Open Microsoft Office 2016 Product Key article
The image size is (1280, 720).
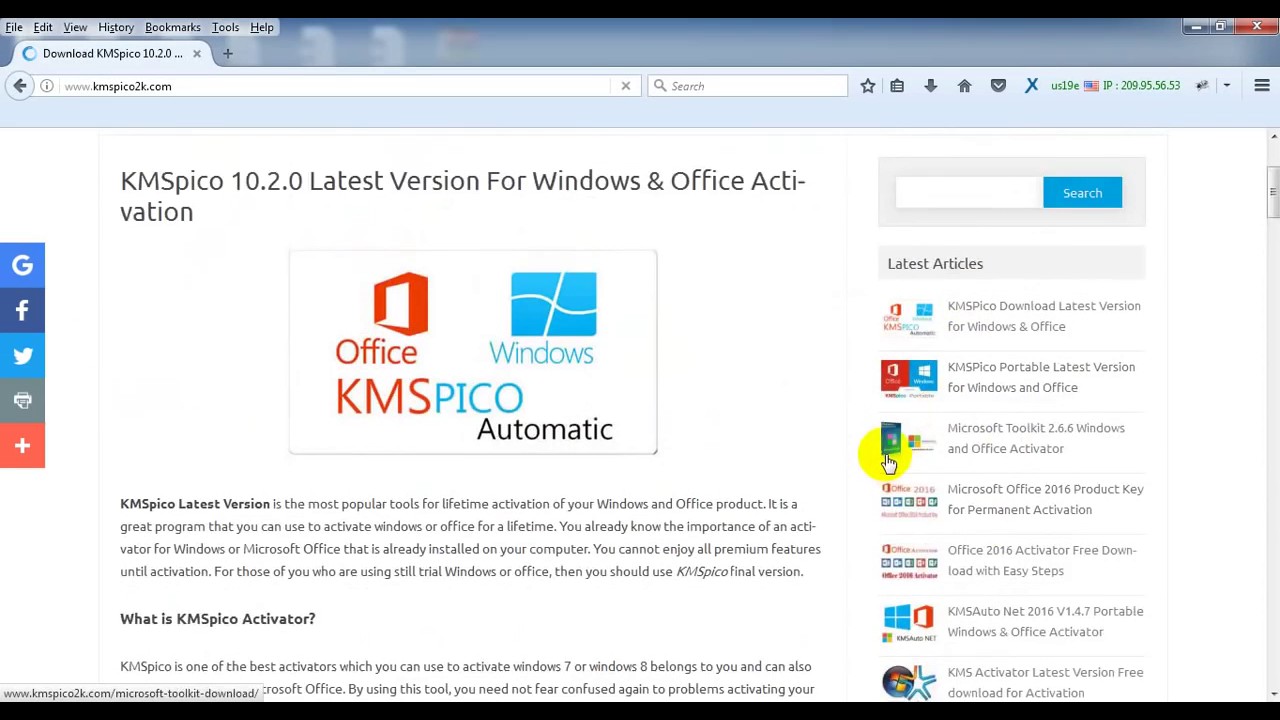click(1045, 499)
